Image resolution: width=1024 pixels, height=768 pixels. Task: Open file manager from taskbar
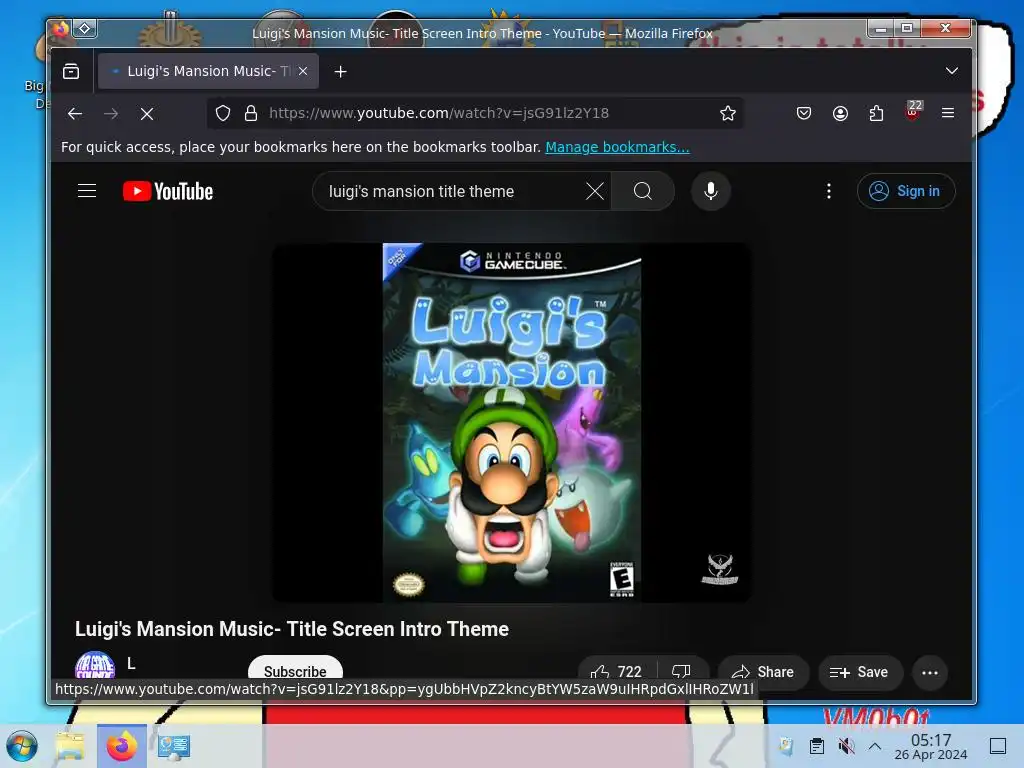[x=70, y=746]
